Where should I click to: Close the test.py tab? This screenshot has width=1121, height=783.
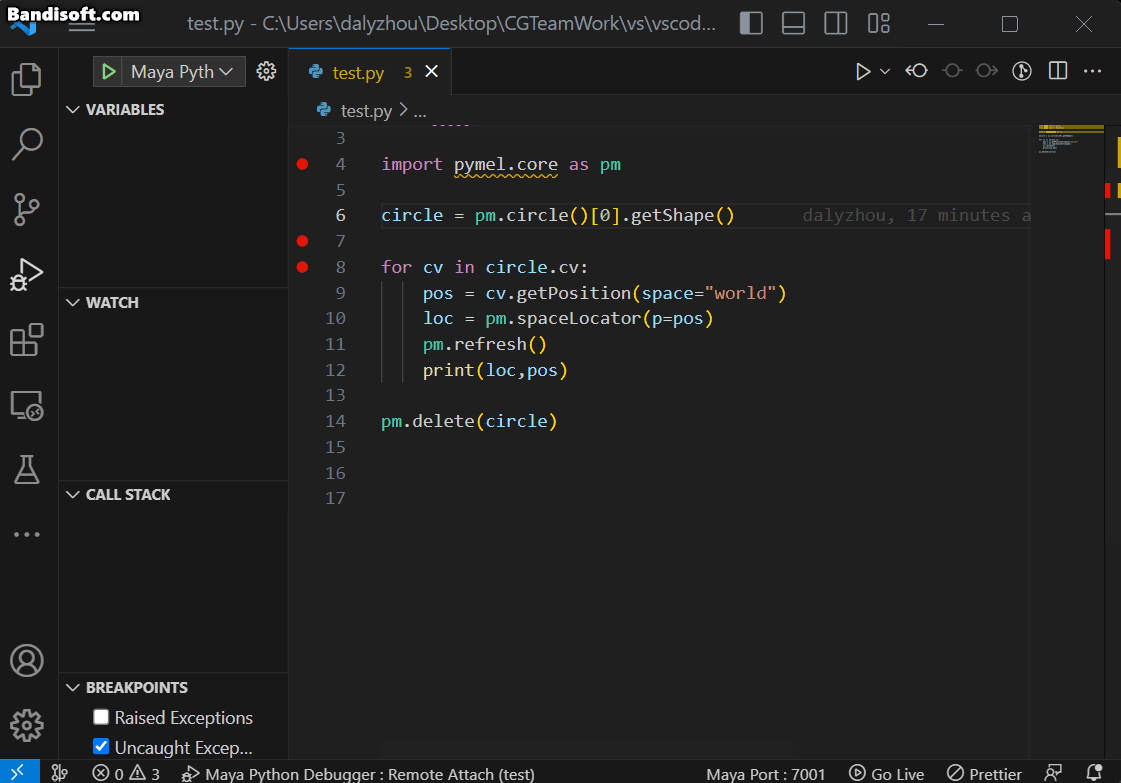[432, 72]
